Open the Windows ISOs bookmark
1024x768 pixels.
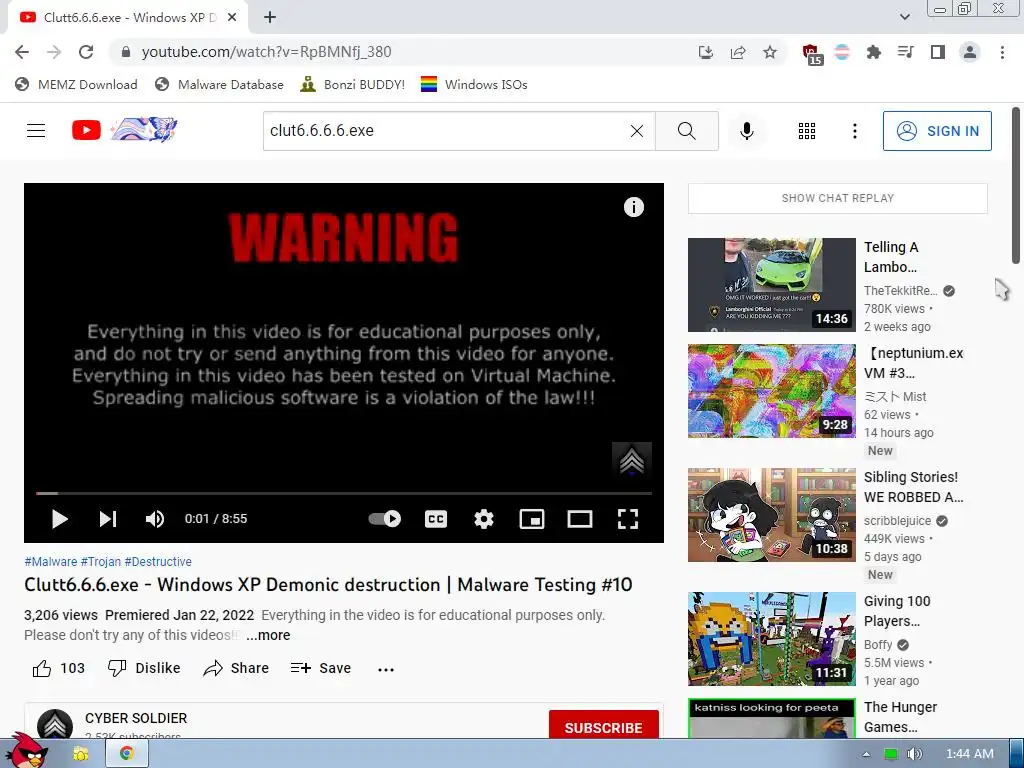pyautogui.click(x=474, y=85)
